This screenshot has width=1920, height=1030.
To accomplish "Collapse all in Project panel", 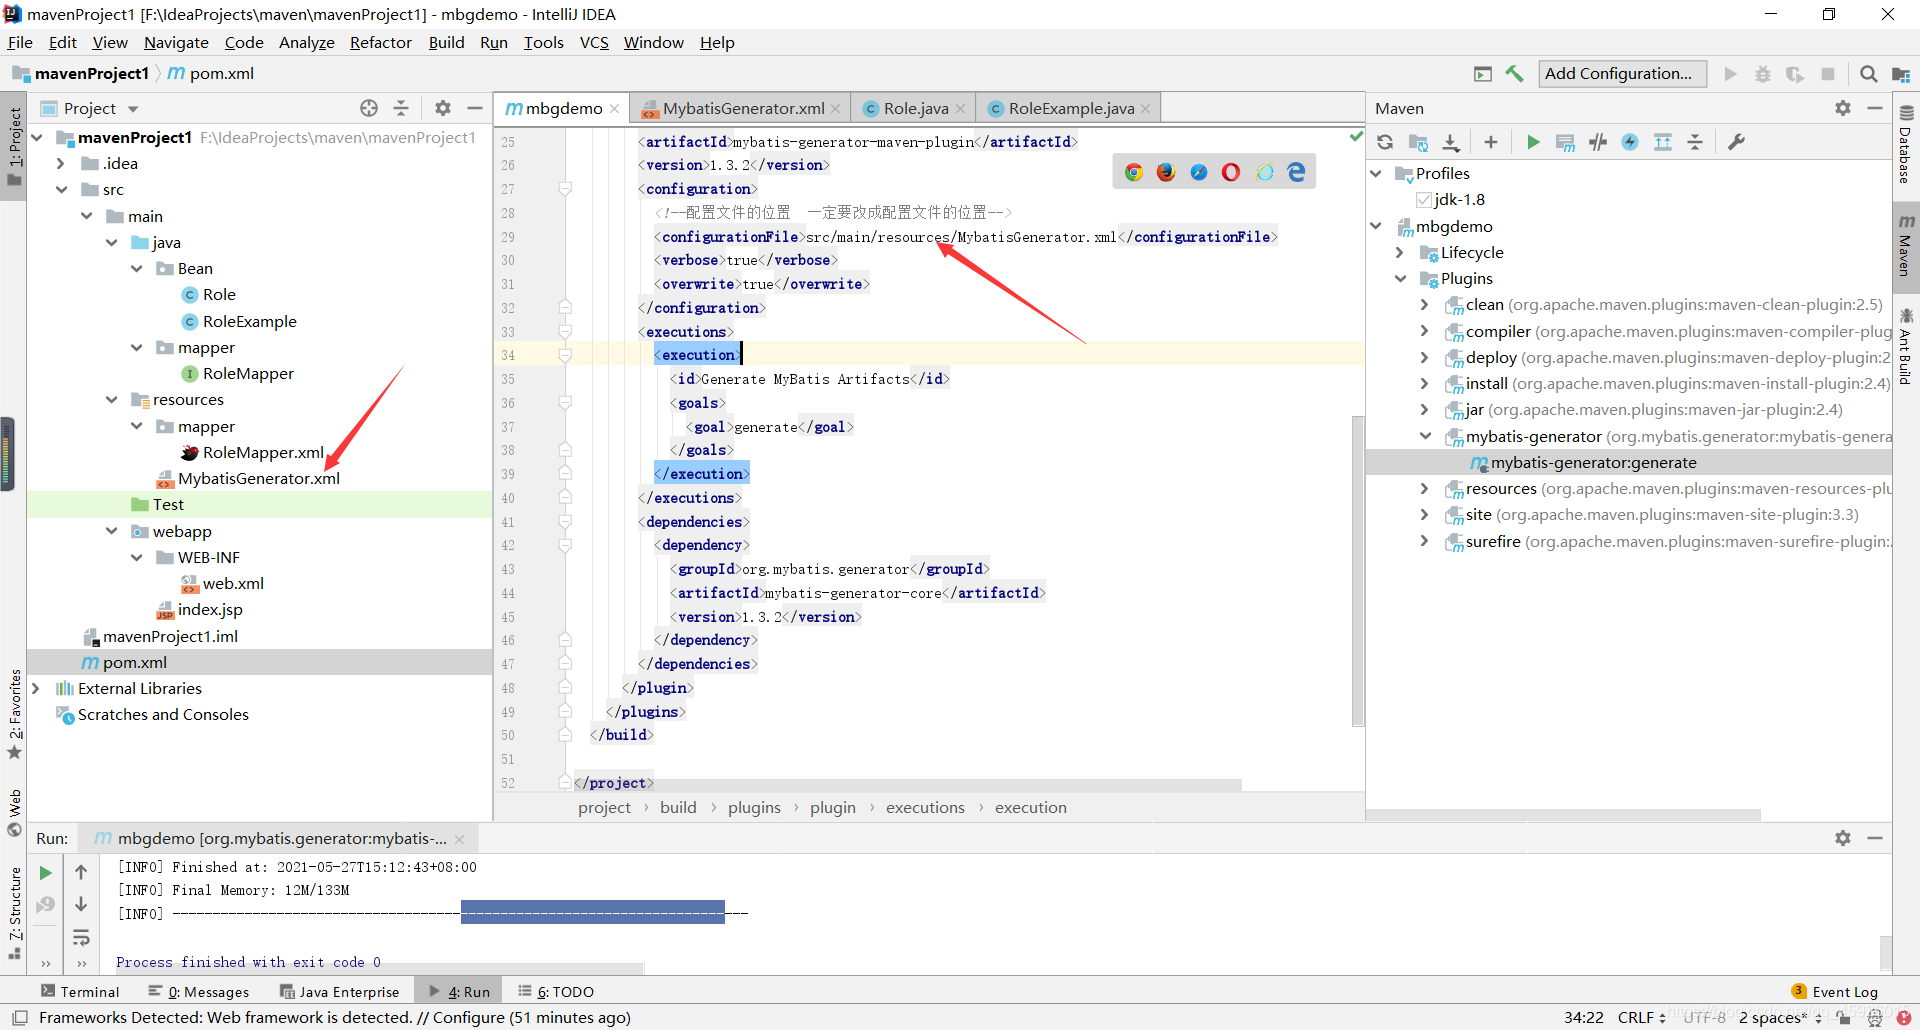I will tap(401, 108).
